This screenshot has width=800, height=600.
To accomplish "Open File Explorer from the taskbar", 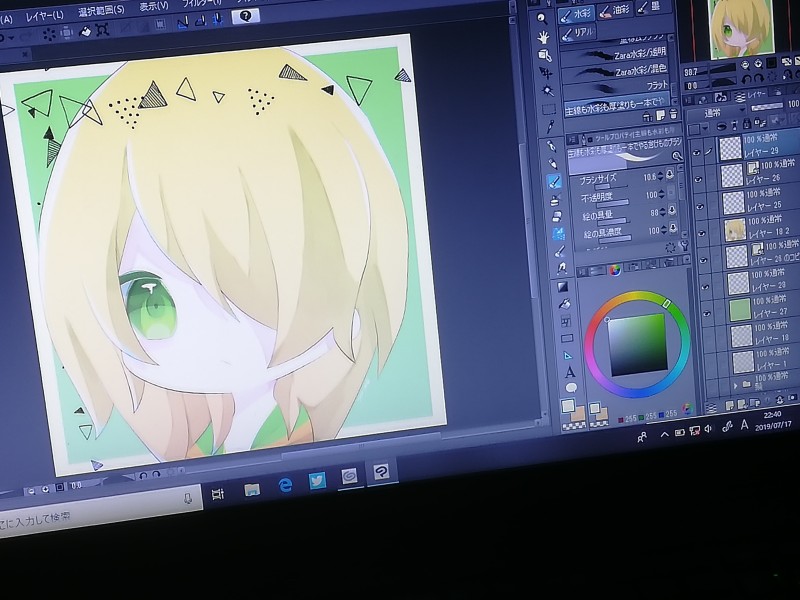I will pyautogui.click(x=252, y=489).
